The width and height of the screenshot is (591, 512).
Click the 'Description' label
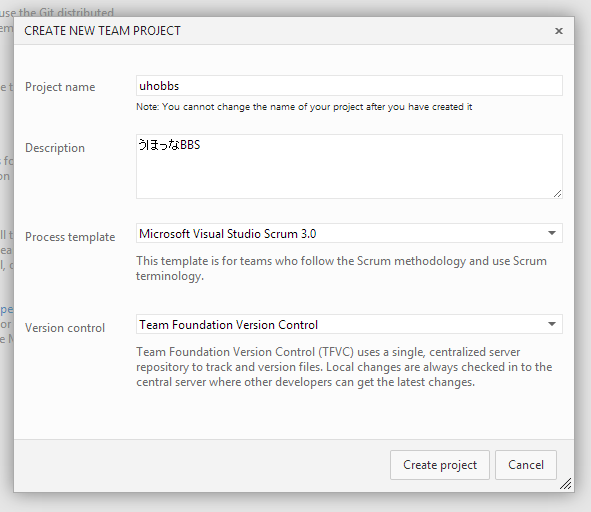tap(55, 148)
